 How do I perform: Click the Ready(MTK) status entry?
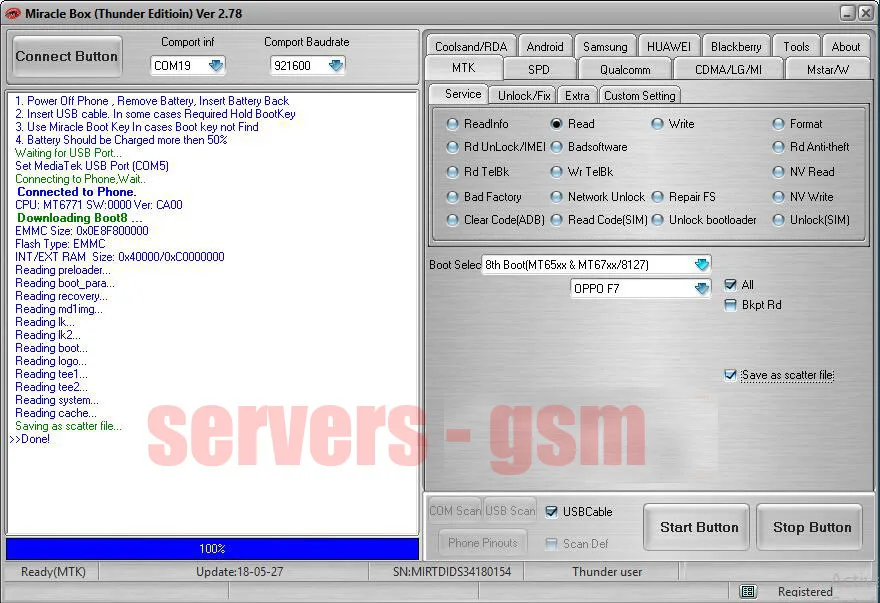pyautogui.click(x=53, y=572)
